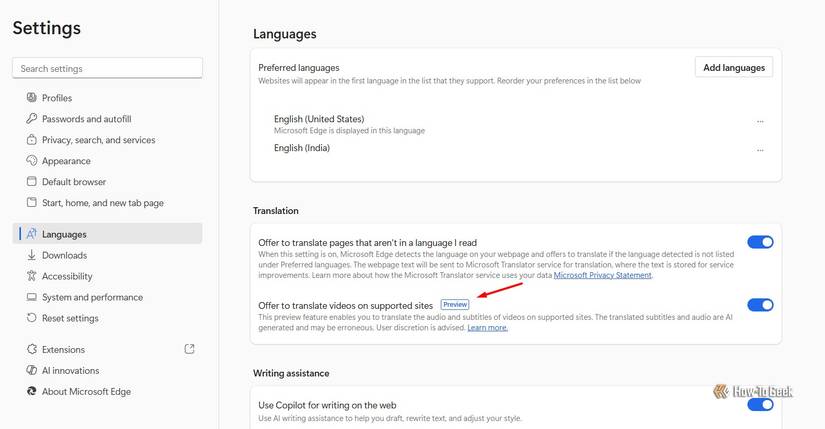Click the Privacy lock icon
825x429 pixels.
[x=32, y=139]
